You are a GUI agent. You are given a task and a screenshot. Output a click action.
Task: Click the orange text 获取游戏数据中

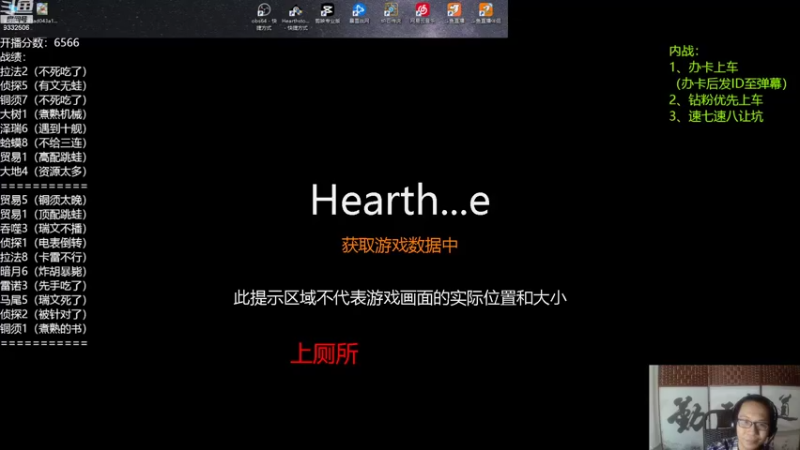tap(400, 245)
